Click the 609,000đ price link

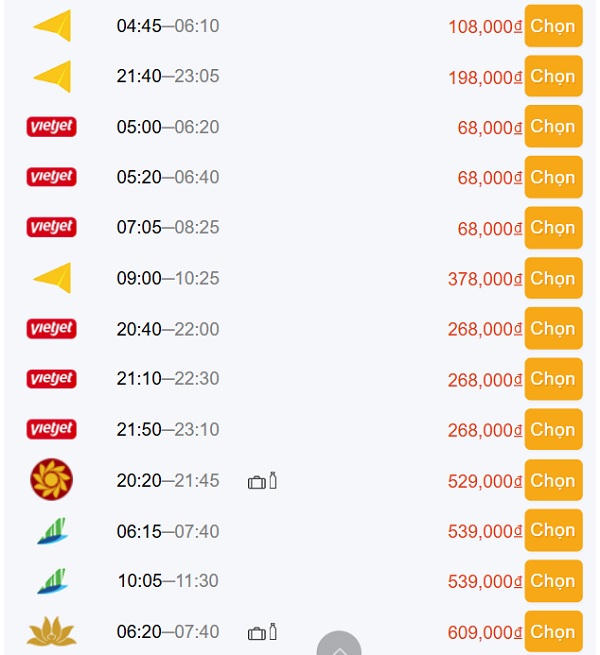pyautogui.click(x=485, y=632)
